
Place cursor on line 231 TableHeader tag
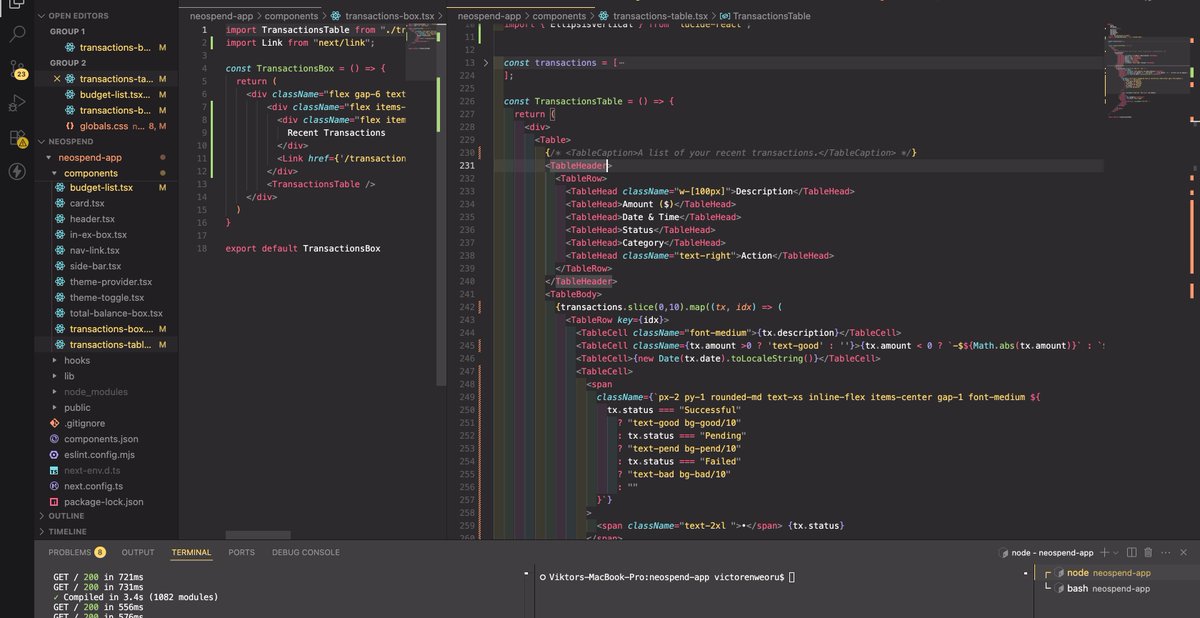578,165
